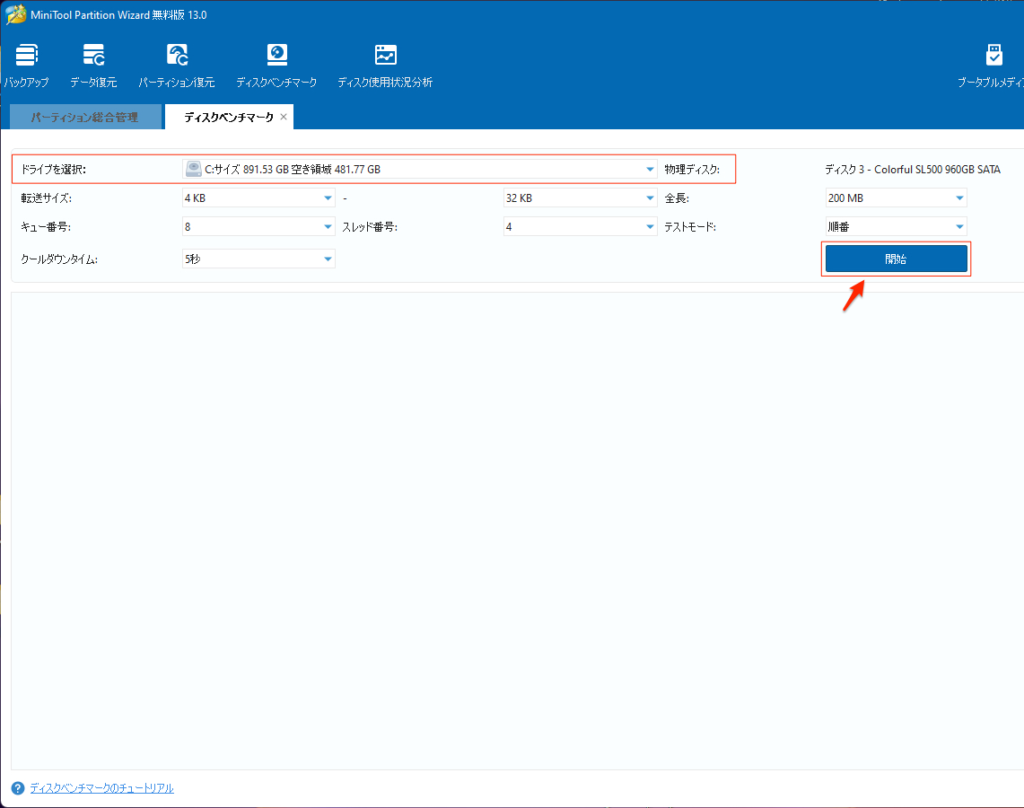Open the 4 KB transfer size dropdown
1024x808 pixels.
point(328,198)
